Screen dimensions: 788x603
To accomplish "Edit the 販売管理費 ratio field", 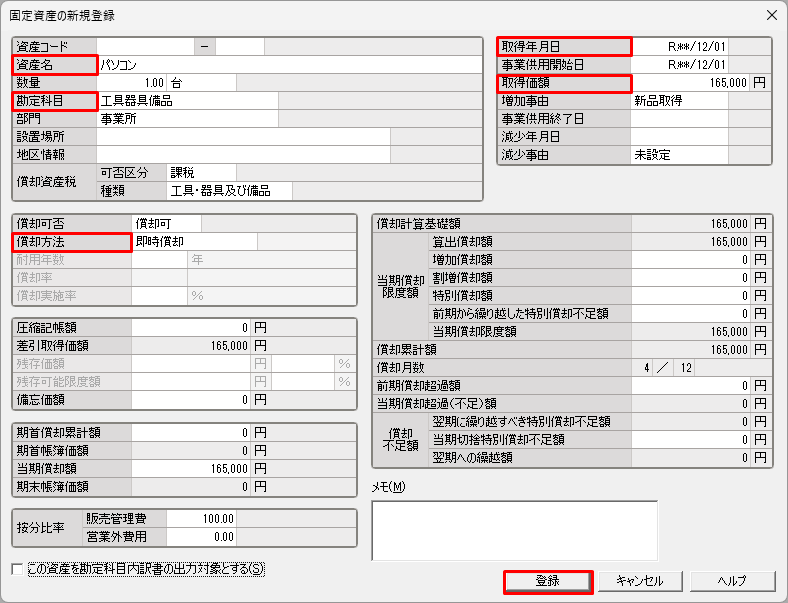I will pos(201,518).
